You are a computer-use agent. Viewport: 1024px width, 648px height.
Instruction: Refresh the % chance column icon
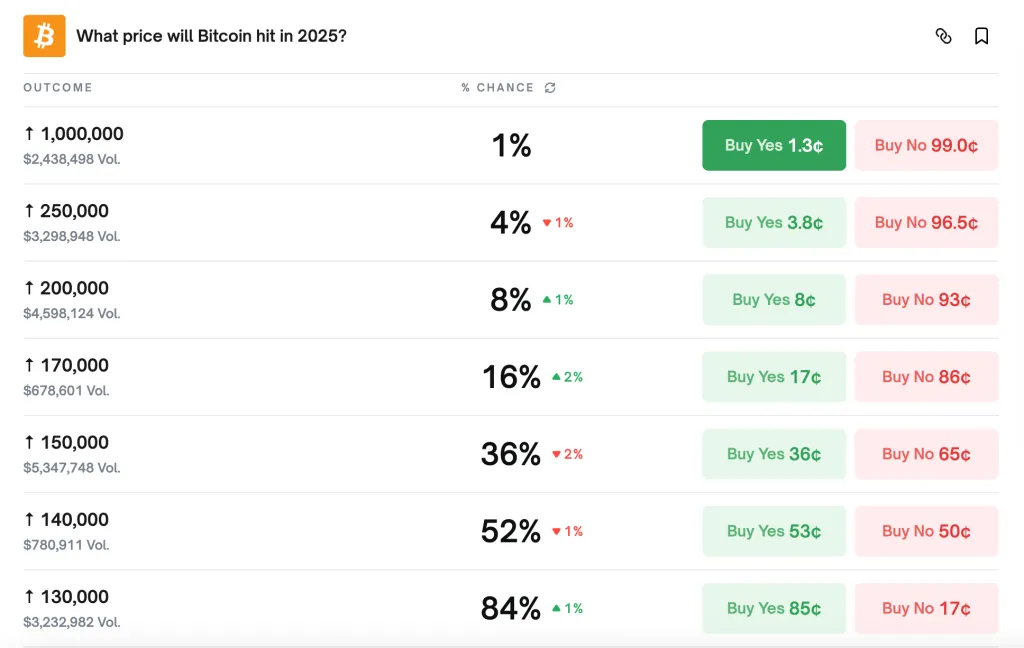coord(550,88)
